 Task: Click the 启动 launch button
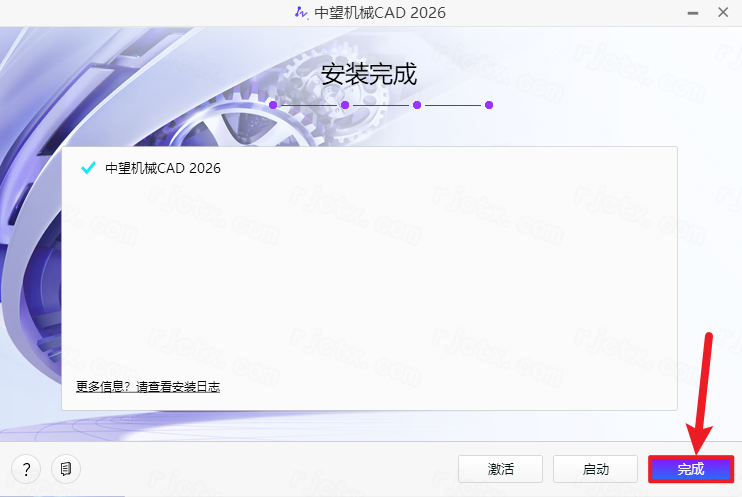(x=595, y=469)
